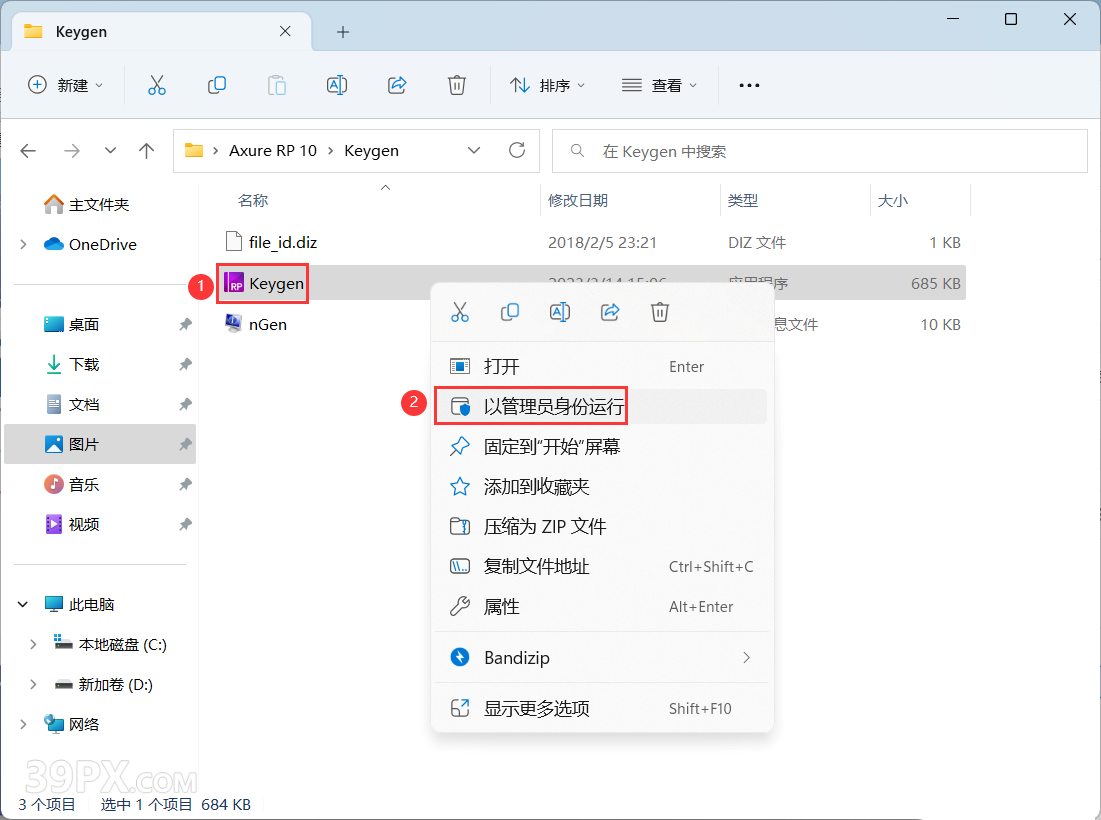
Task: Click the Share icon in the context menu
Action: coord(610,312)
